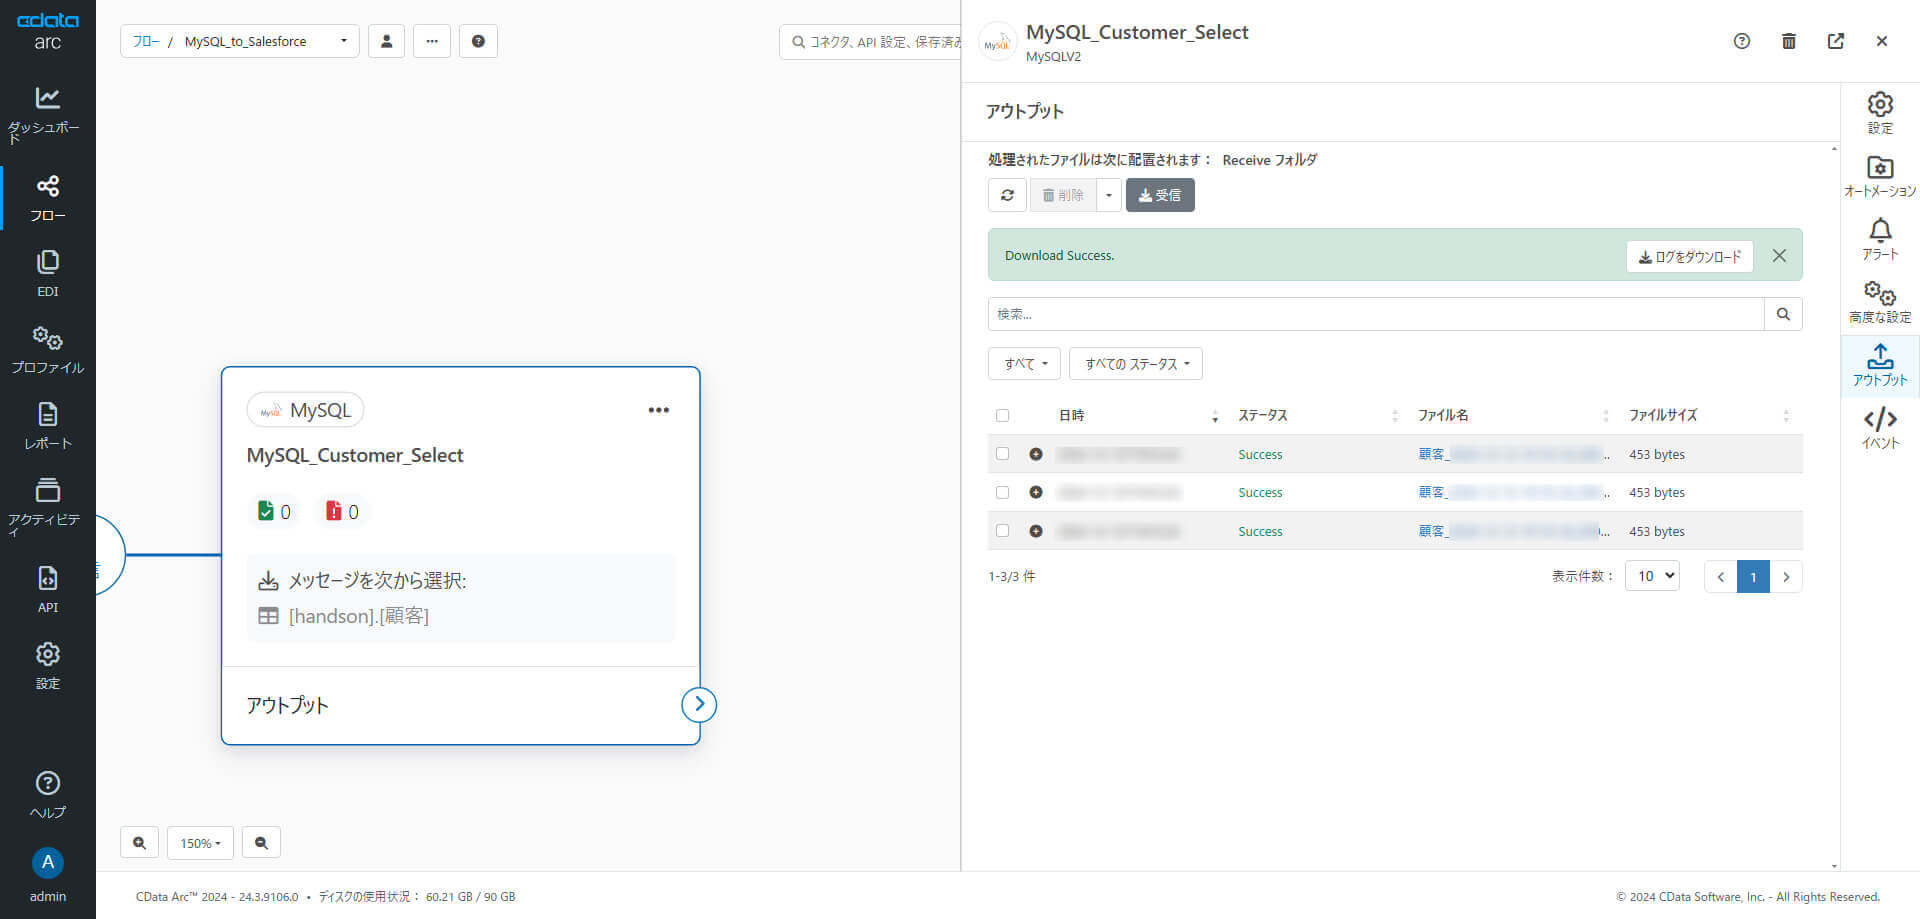The image size is (1920, 919).
Task: Click the フロー breadcrumb link
Action: click(146, 41)
